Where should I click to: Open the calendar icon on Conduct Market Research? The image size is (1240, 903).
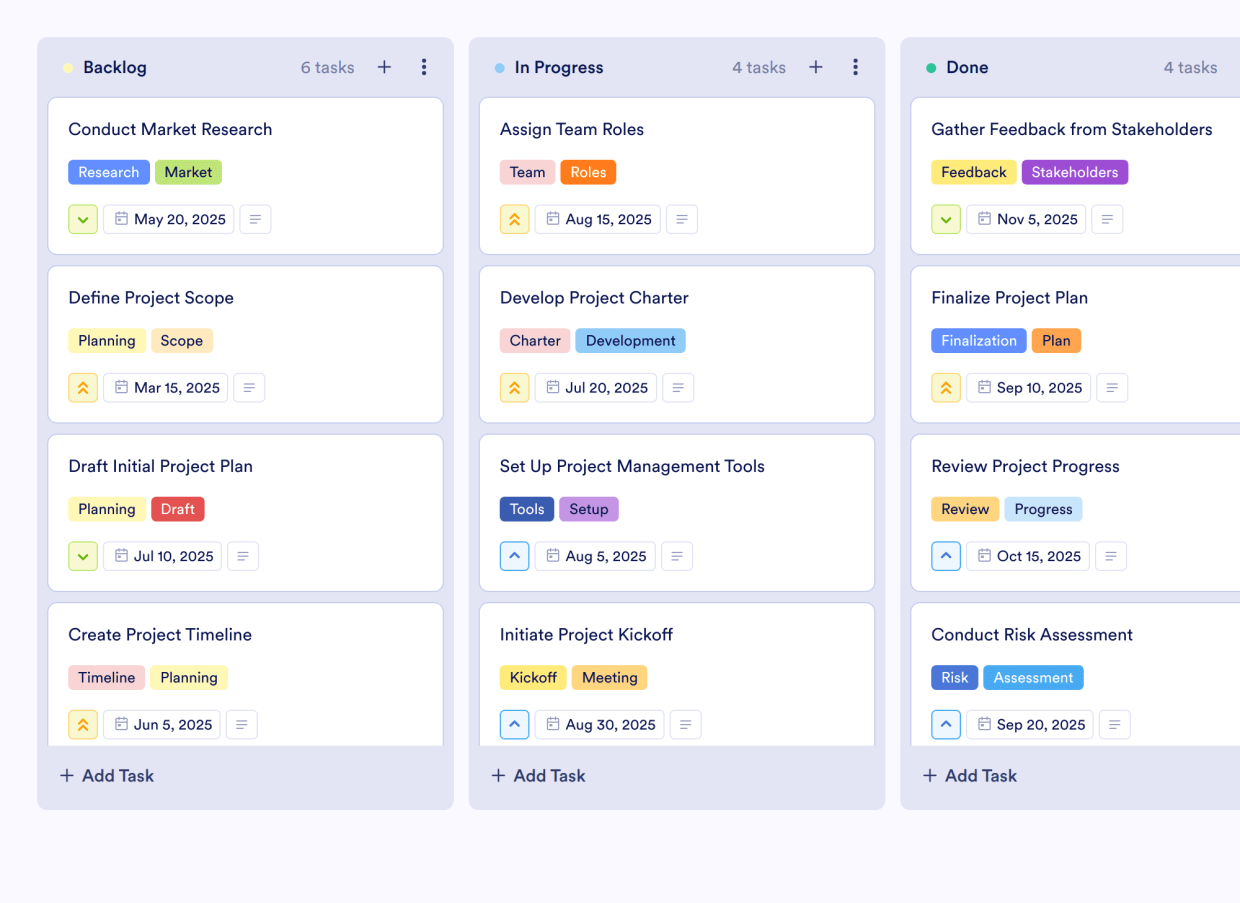tap(123, 219)
